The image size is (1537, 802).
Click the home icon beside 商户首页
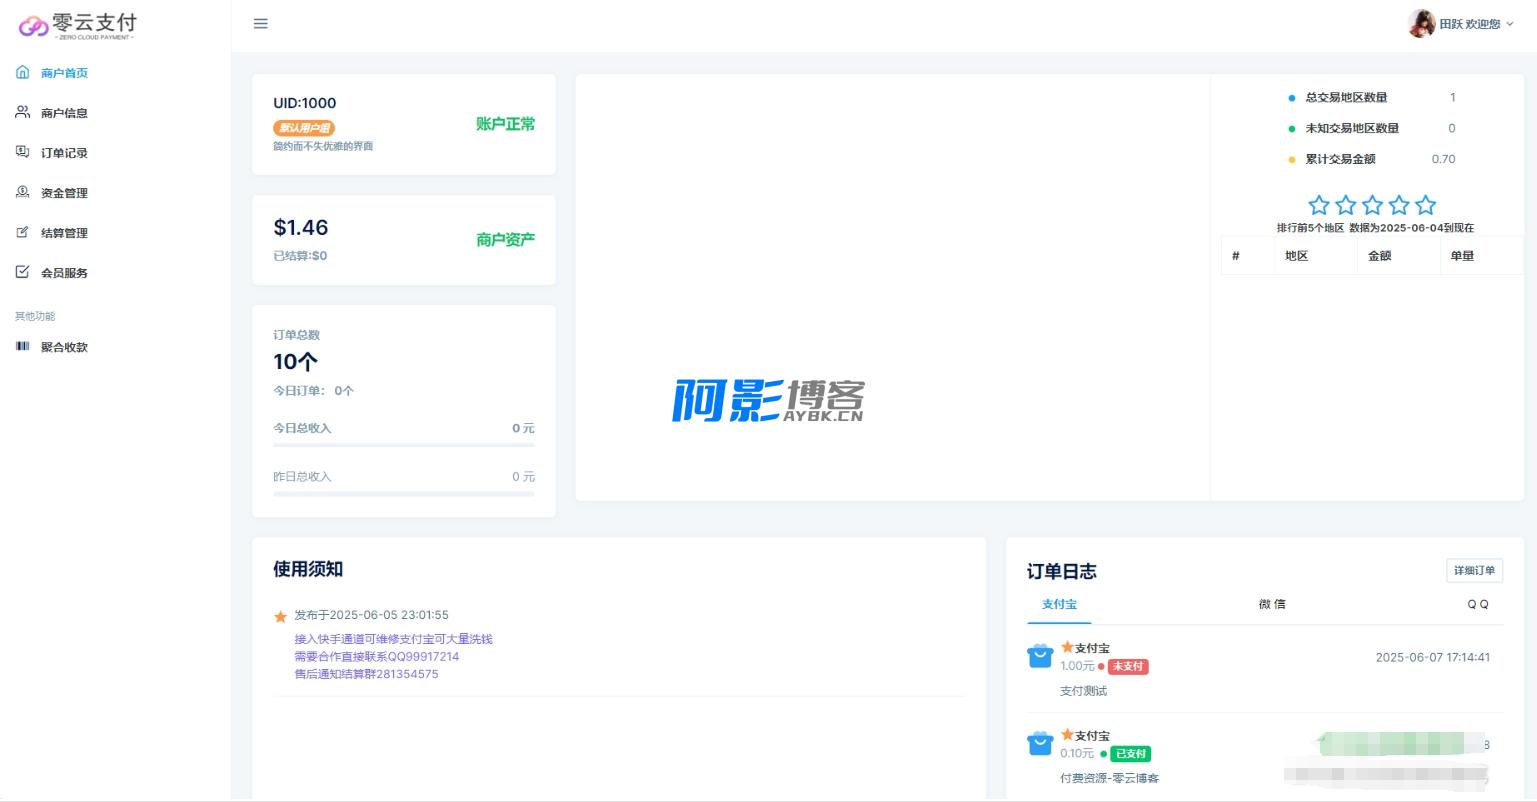(22, 73)
